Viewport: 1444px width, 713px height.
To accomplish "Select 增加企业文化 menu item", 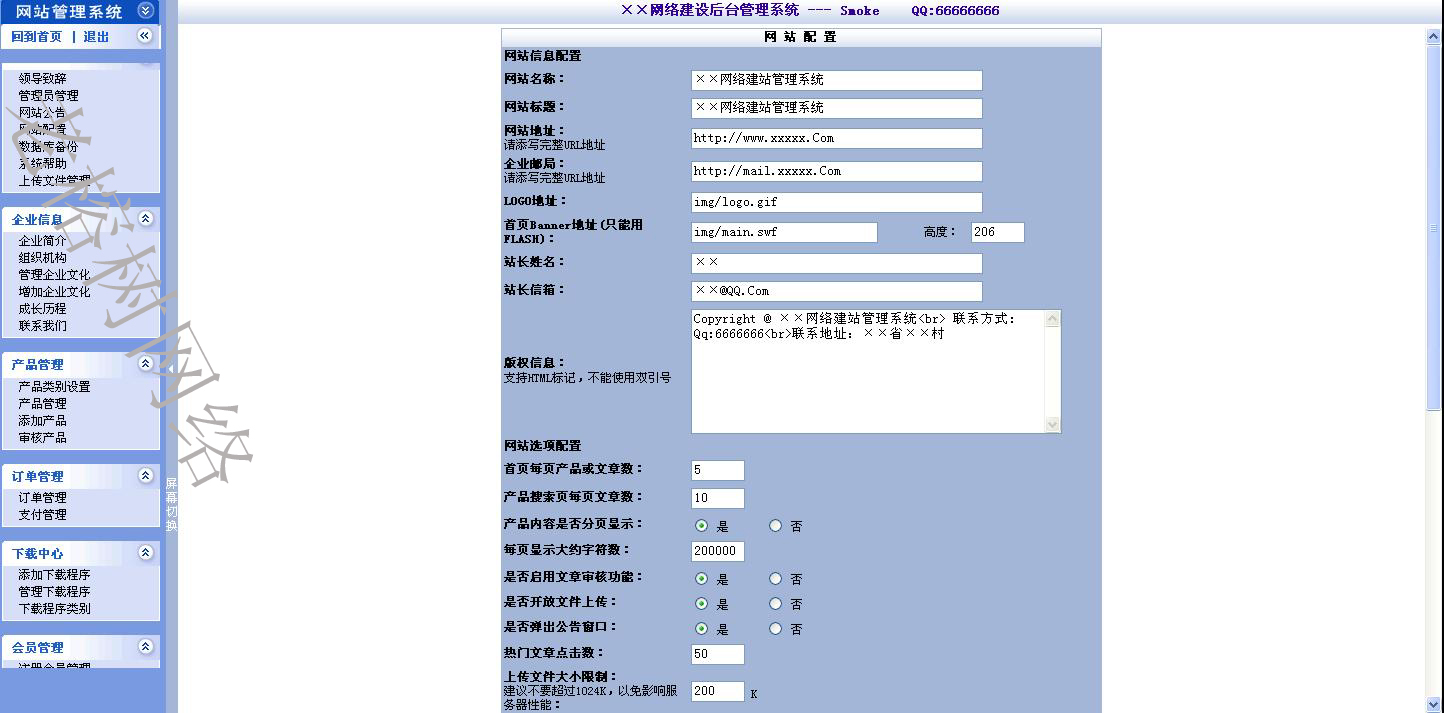I will point(54,291).
